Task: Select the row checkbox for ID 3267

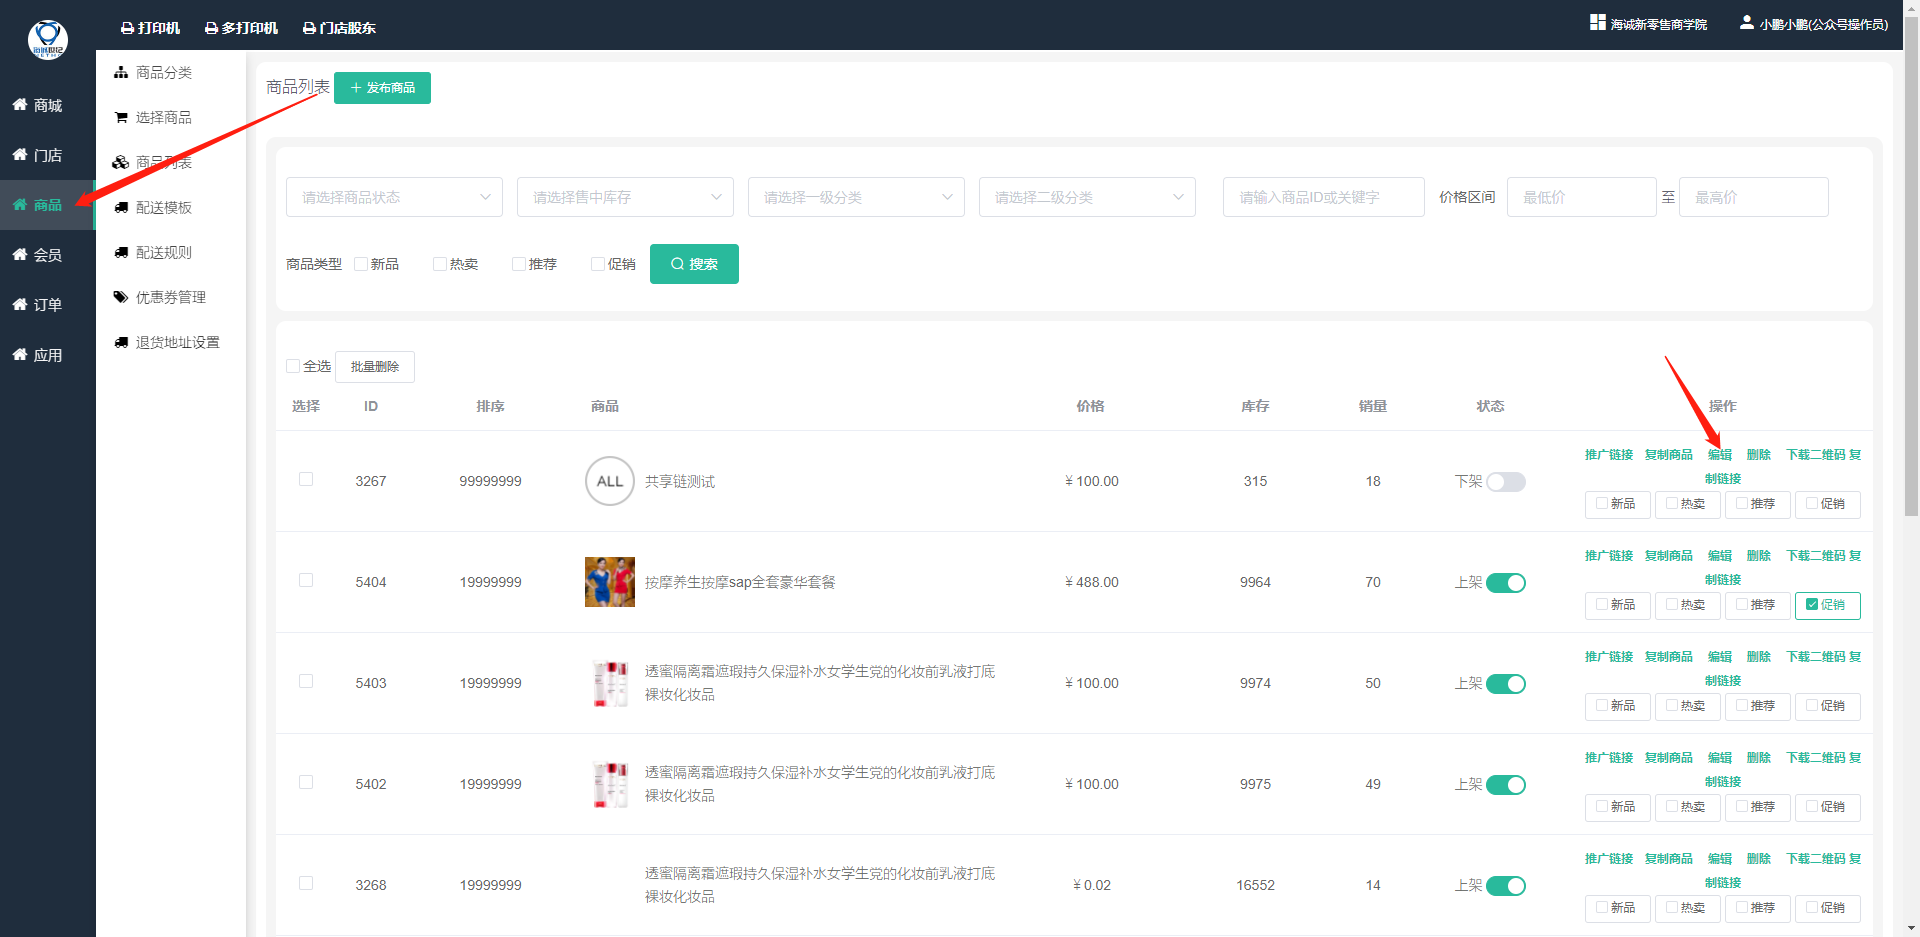Action: click(306, 479)
